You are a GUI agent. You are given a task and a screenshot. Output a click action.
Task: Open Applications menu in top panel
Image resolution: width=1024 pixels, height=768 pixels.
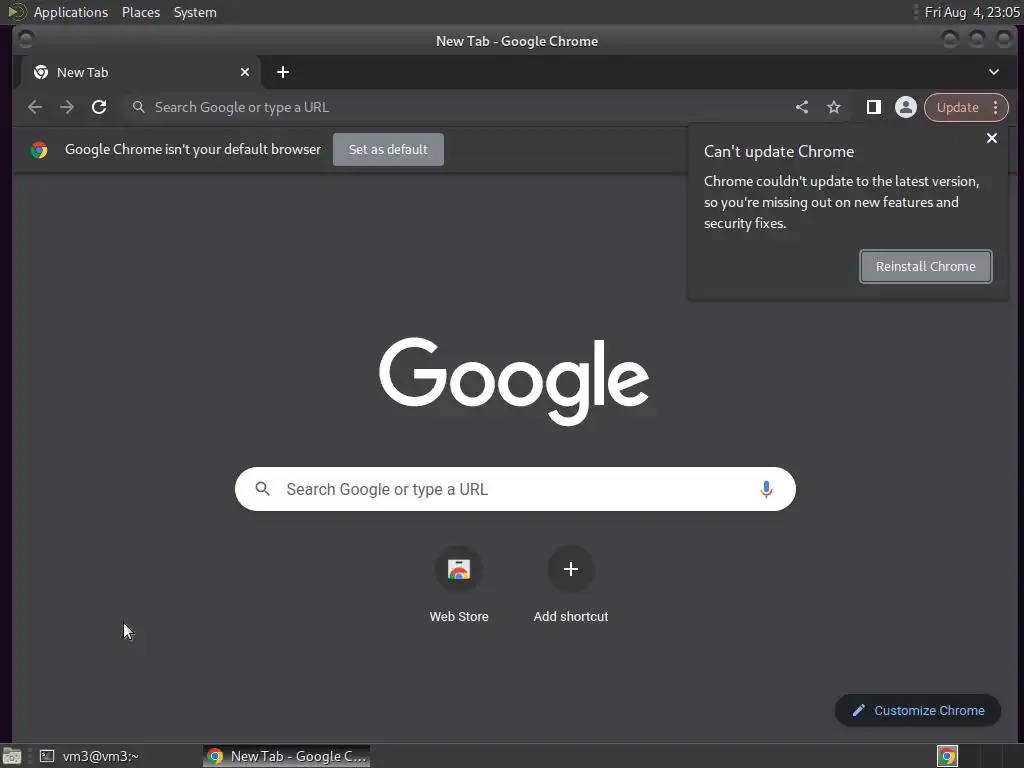tap(71, 12)
